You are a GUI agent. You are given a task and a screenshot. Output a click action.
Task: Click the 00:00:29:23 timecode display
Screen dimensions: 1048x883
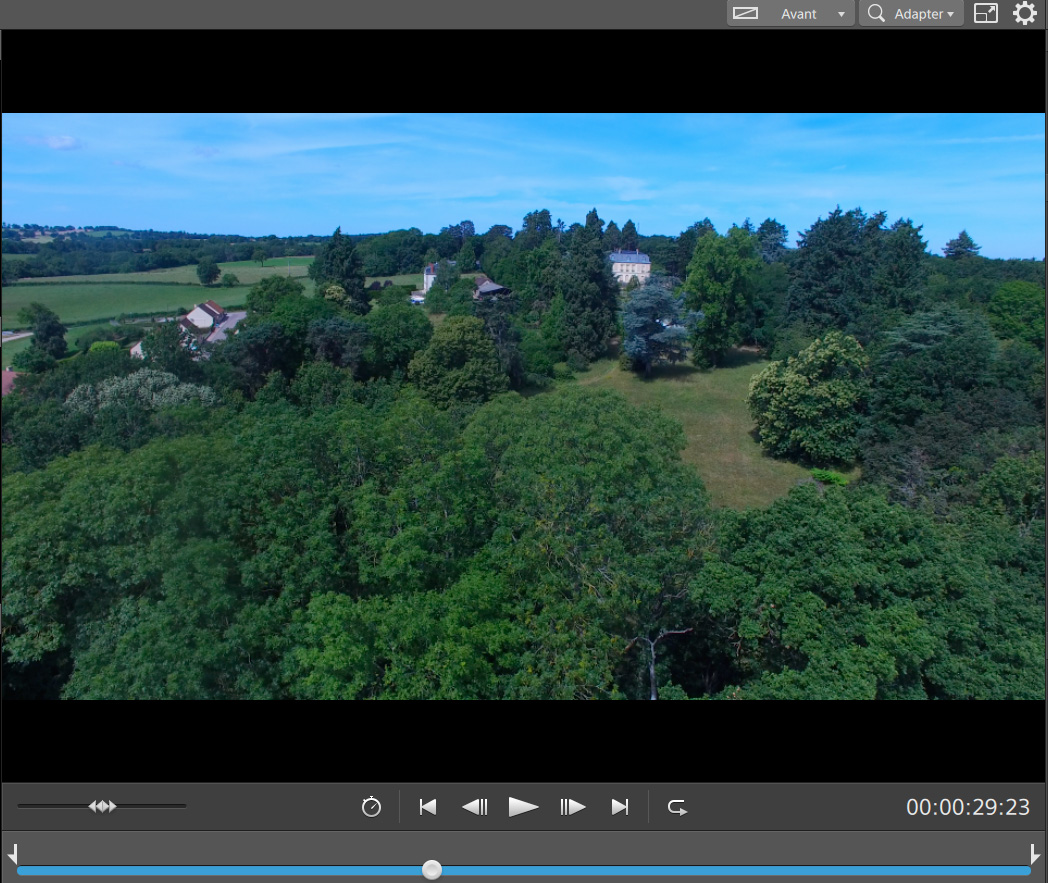pos(967,807)
